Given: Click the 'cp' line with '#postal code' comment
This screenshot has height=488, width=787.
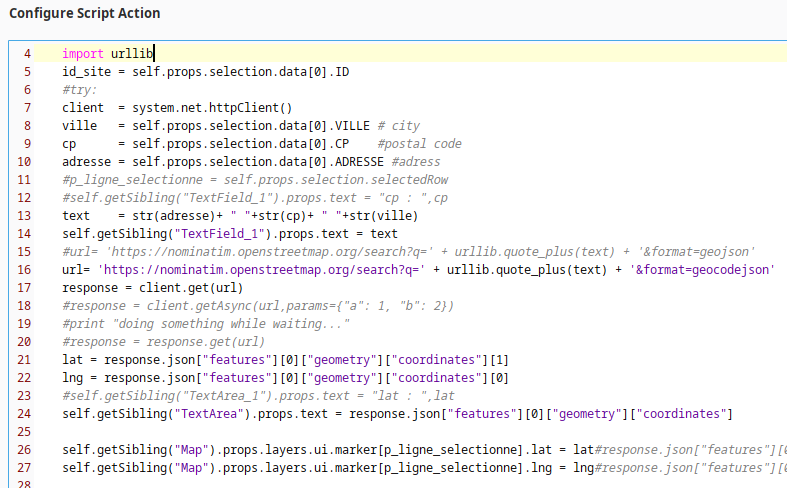Looking at the screenshot, I should point(262,144).
